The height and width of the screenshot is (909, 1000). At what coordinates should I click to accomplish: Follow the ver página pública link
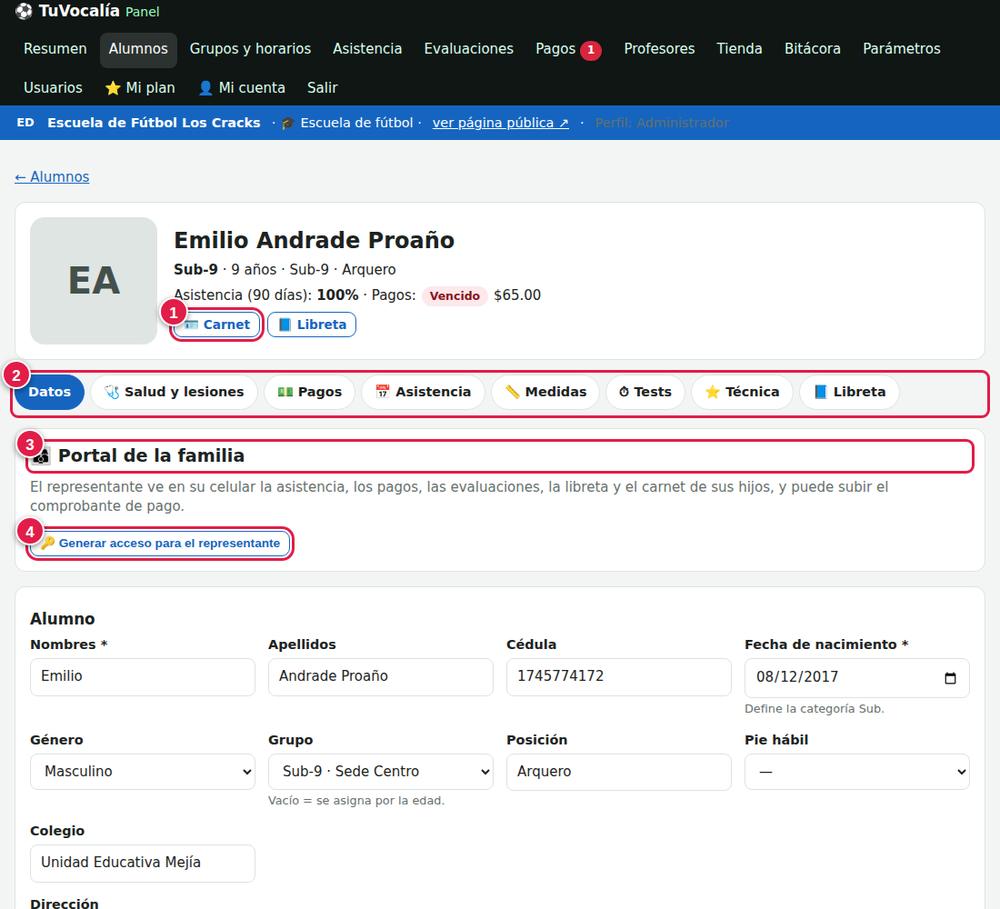(x=501, y=123)
